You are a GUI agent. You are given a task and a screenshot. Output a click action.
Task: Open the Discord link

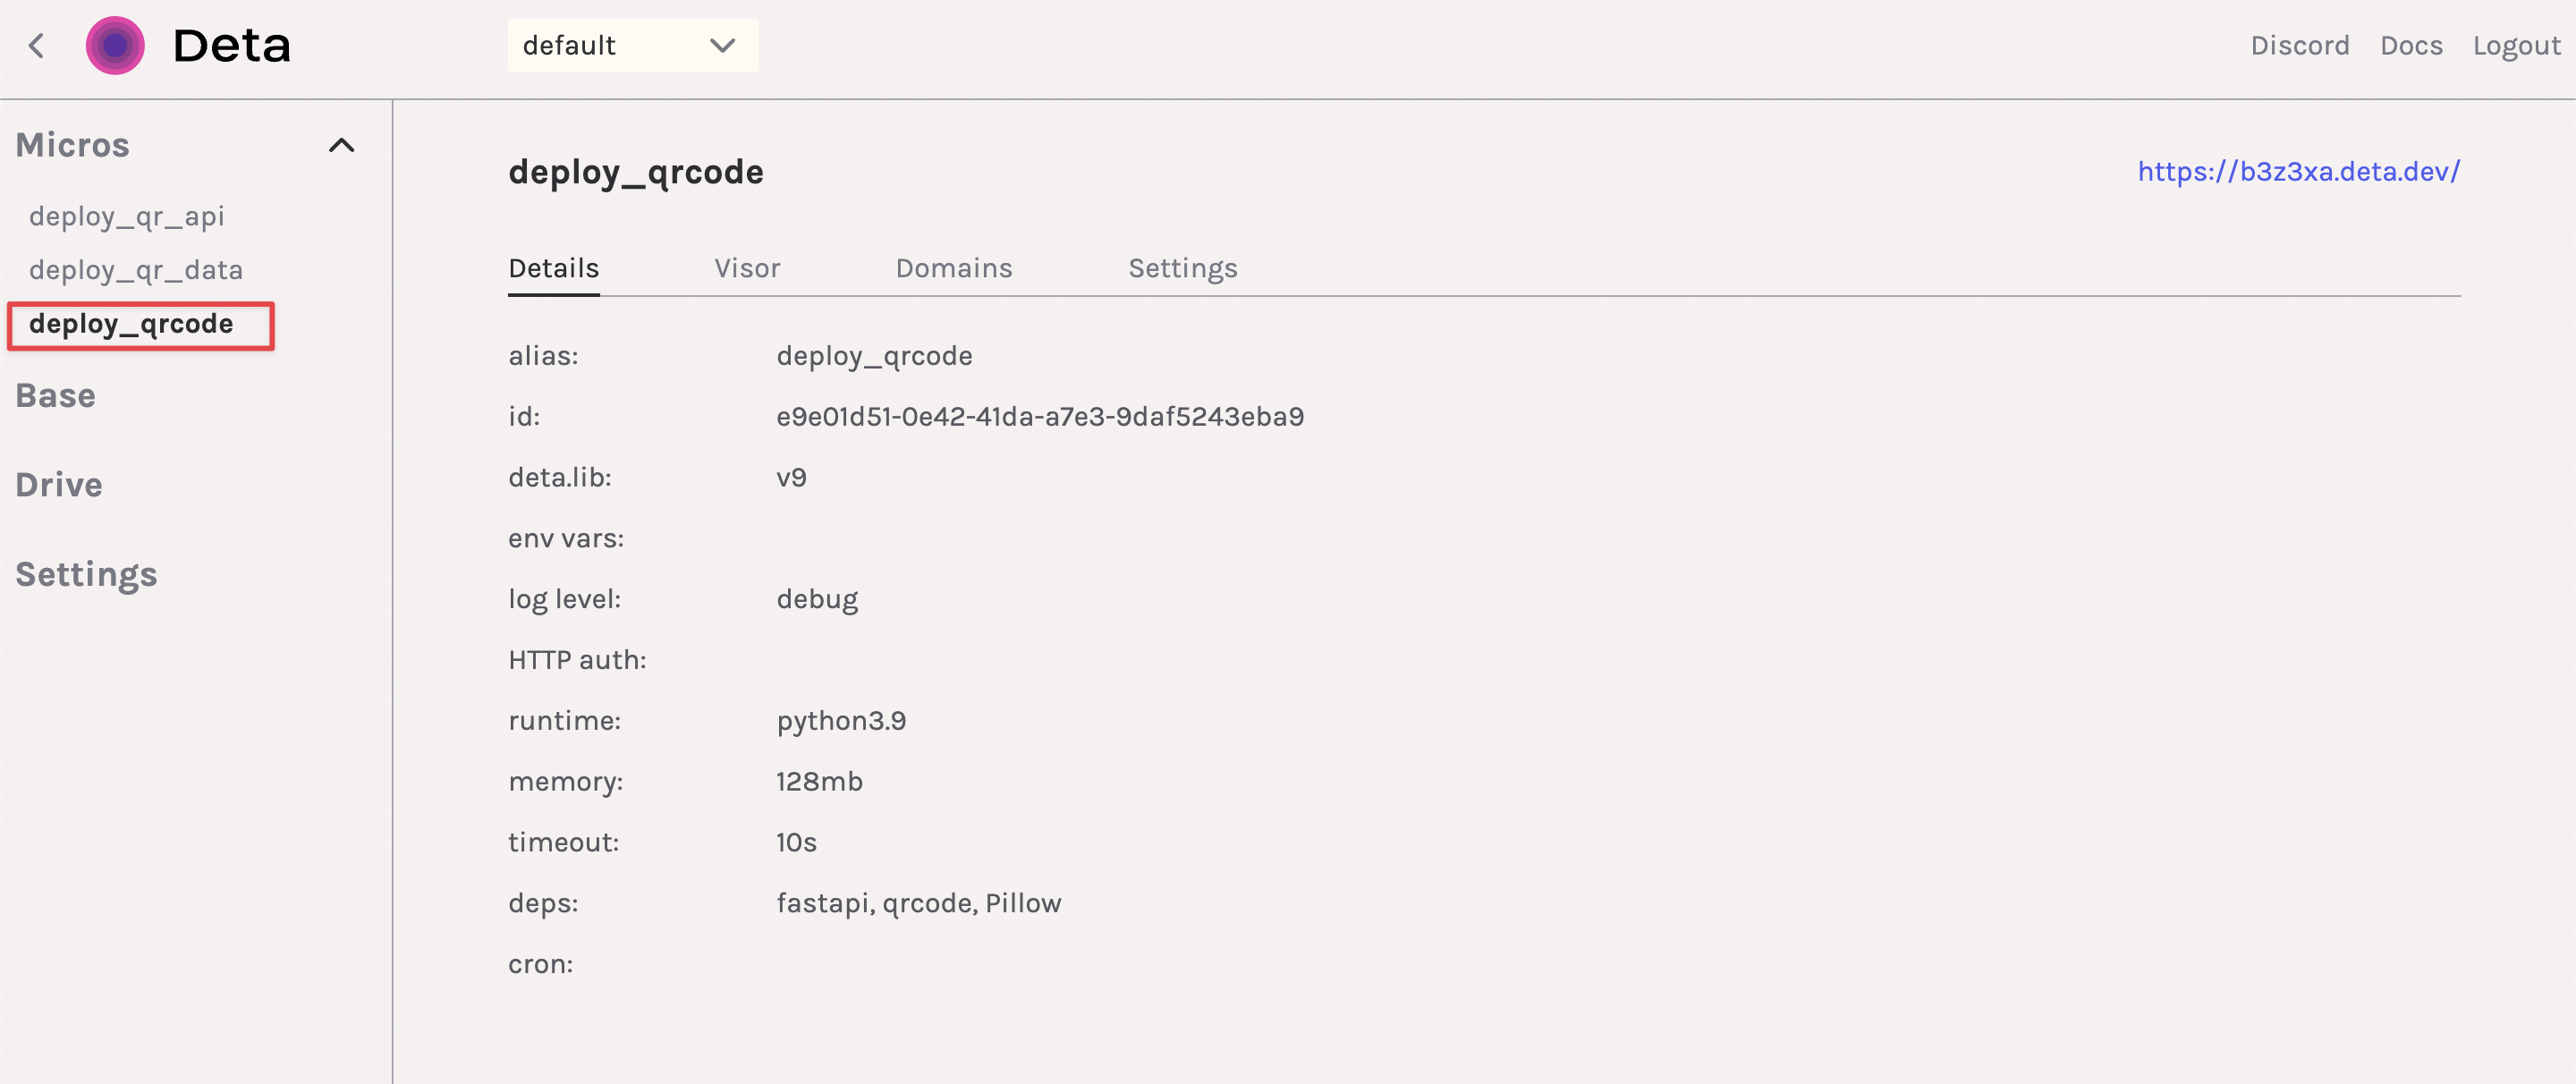[2299, 46]
